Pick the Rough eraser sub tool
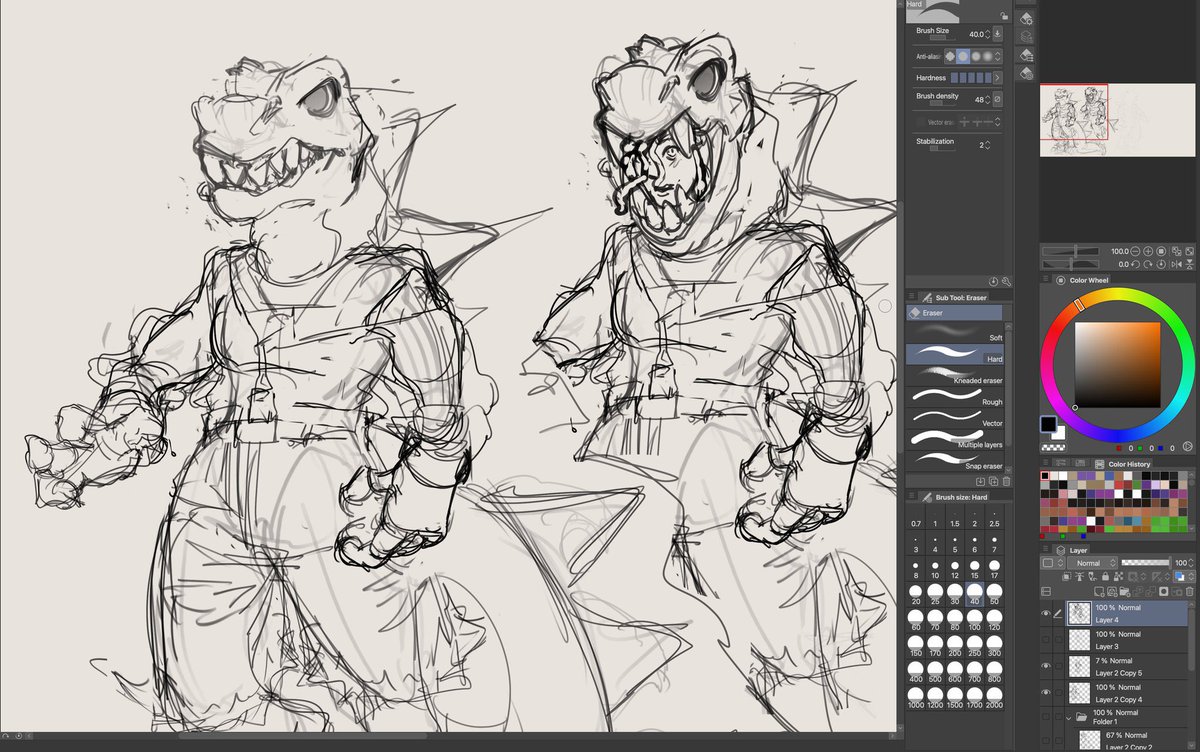 pos(956,397)
